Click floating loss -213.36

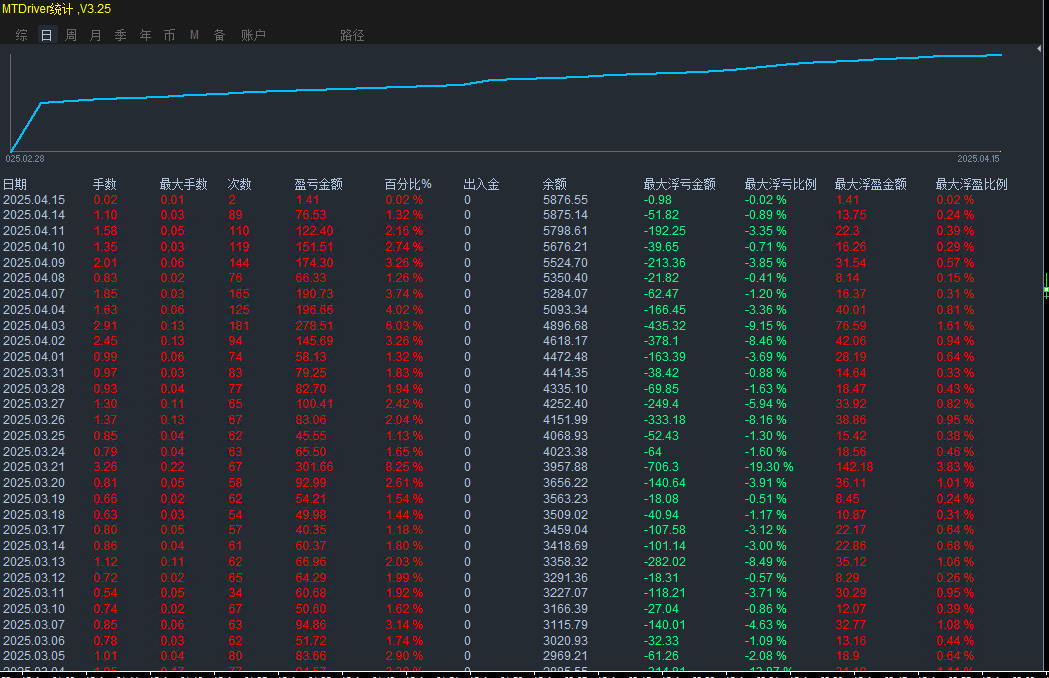coord(664,262)
